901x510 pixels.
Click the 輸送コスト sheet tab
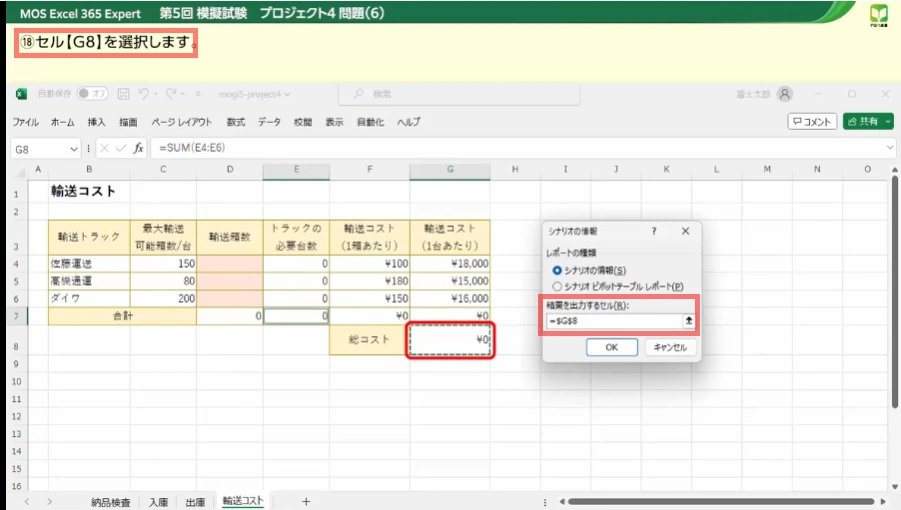point(242,501)
